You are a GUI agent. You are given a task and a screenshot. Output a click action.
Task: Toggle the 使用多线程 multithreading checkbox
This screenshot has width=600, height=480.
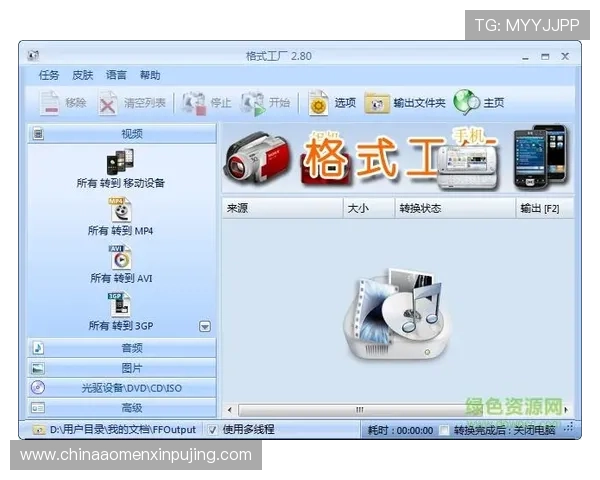click(x=212, y=430)
